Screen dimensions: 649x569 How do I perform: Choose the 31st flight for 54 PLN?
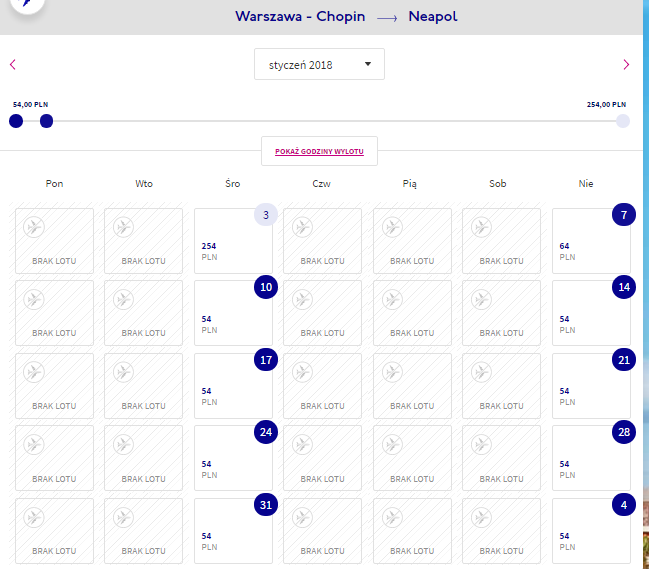pos(233,531)
